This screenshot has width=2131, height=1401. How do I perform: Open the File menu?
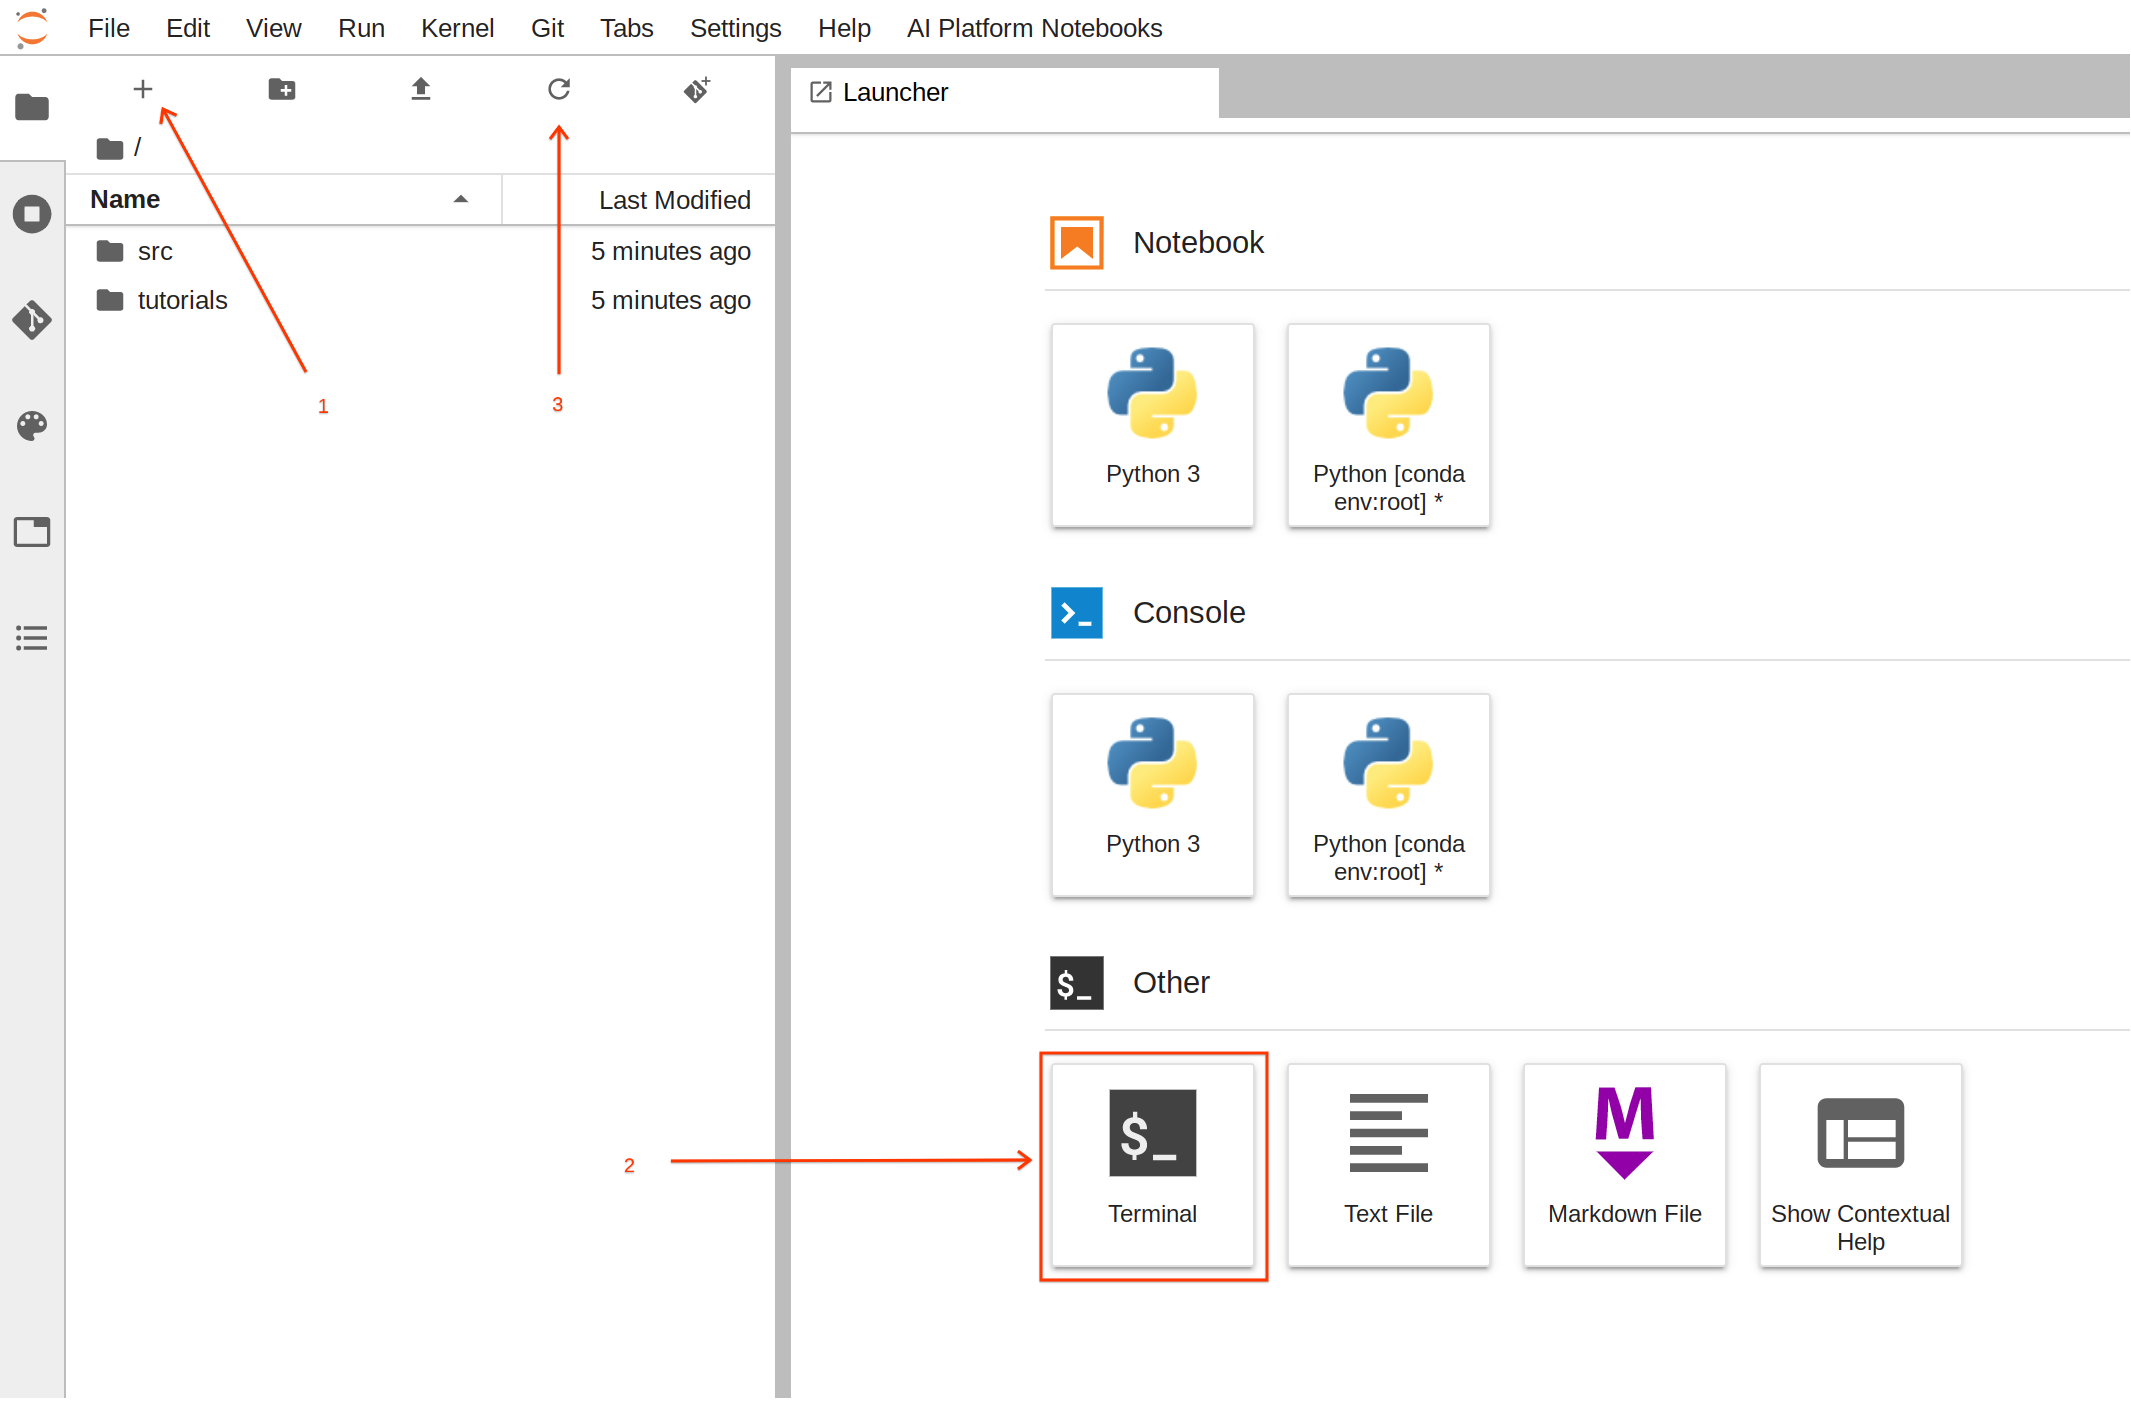[109, 28]
